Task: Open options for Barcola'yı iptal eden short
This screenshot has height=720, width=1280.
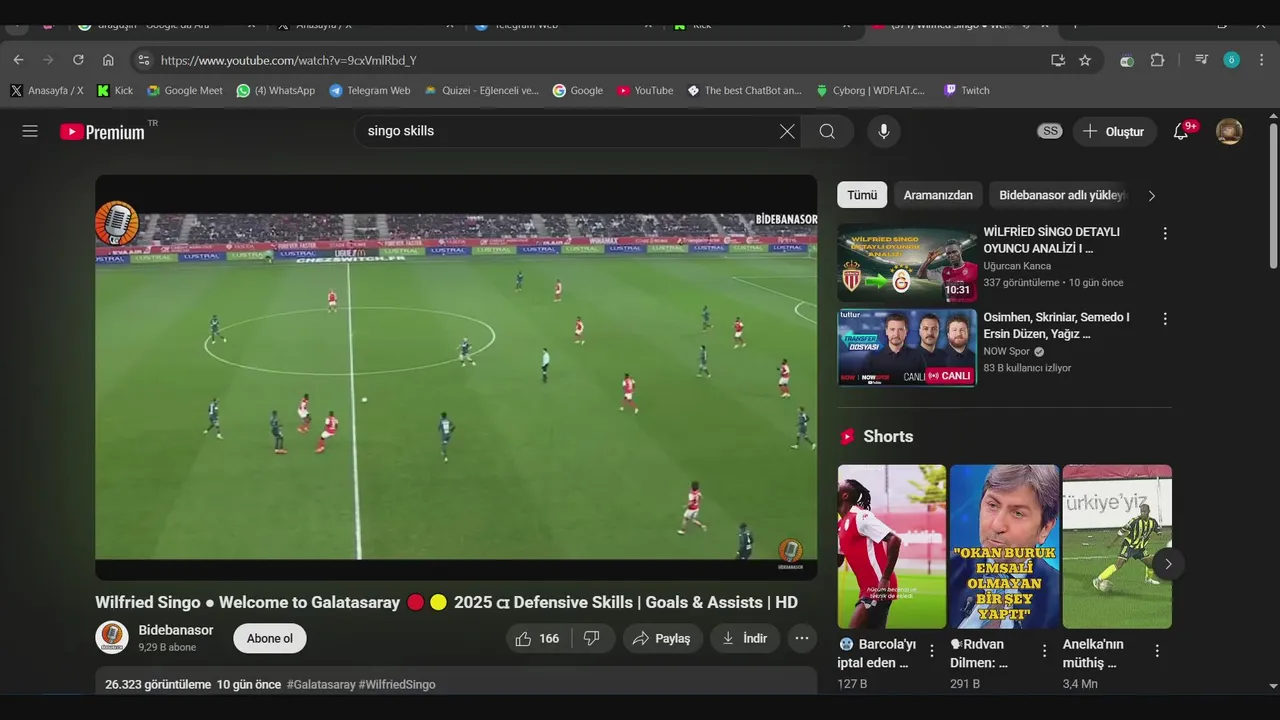Action: tap(932, 651)
